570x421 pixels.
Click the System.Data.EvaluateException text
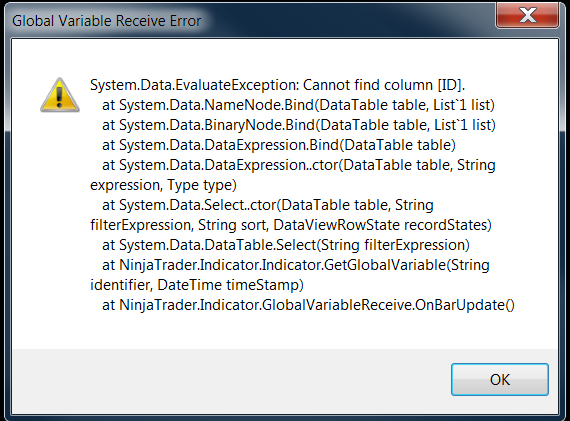tap(194, 85)
